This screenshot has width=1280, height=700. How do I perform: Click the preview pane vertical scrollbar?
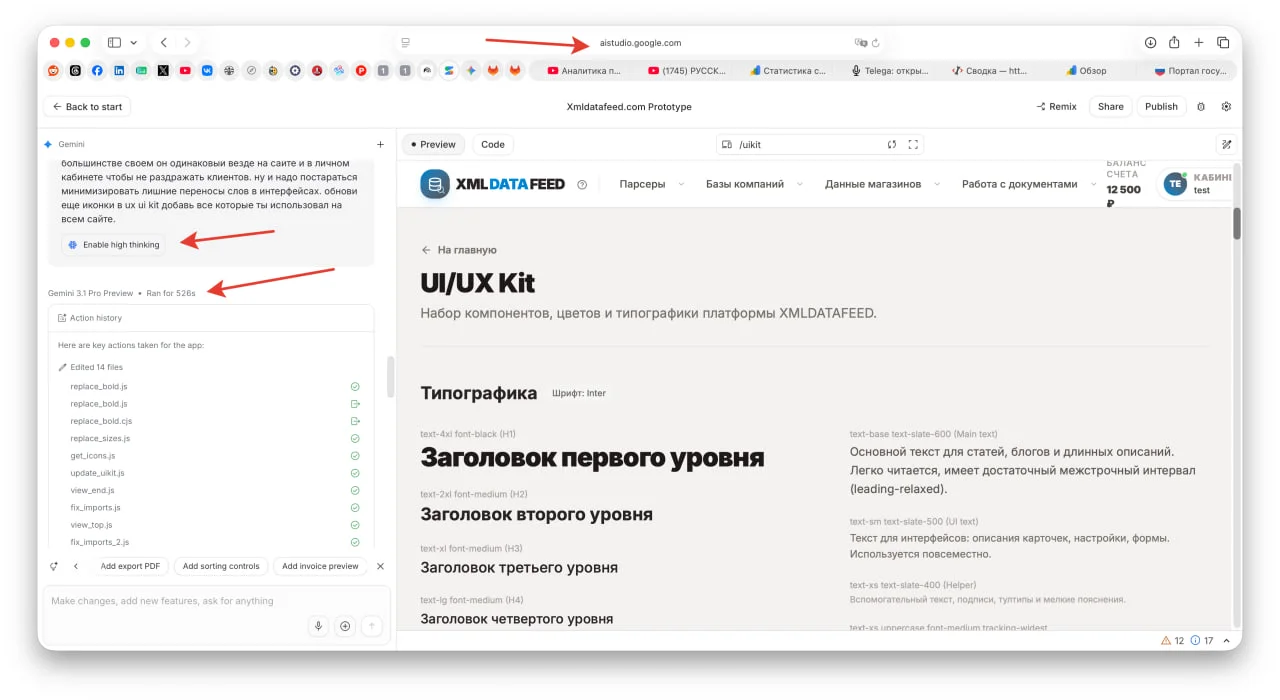(x=1237, y=223)
